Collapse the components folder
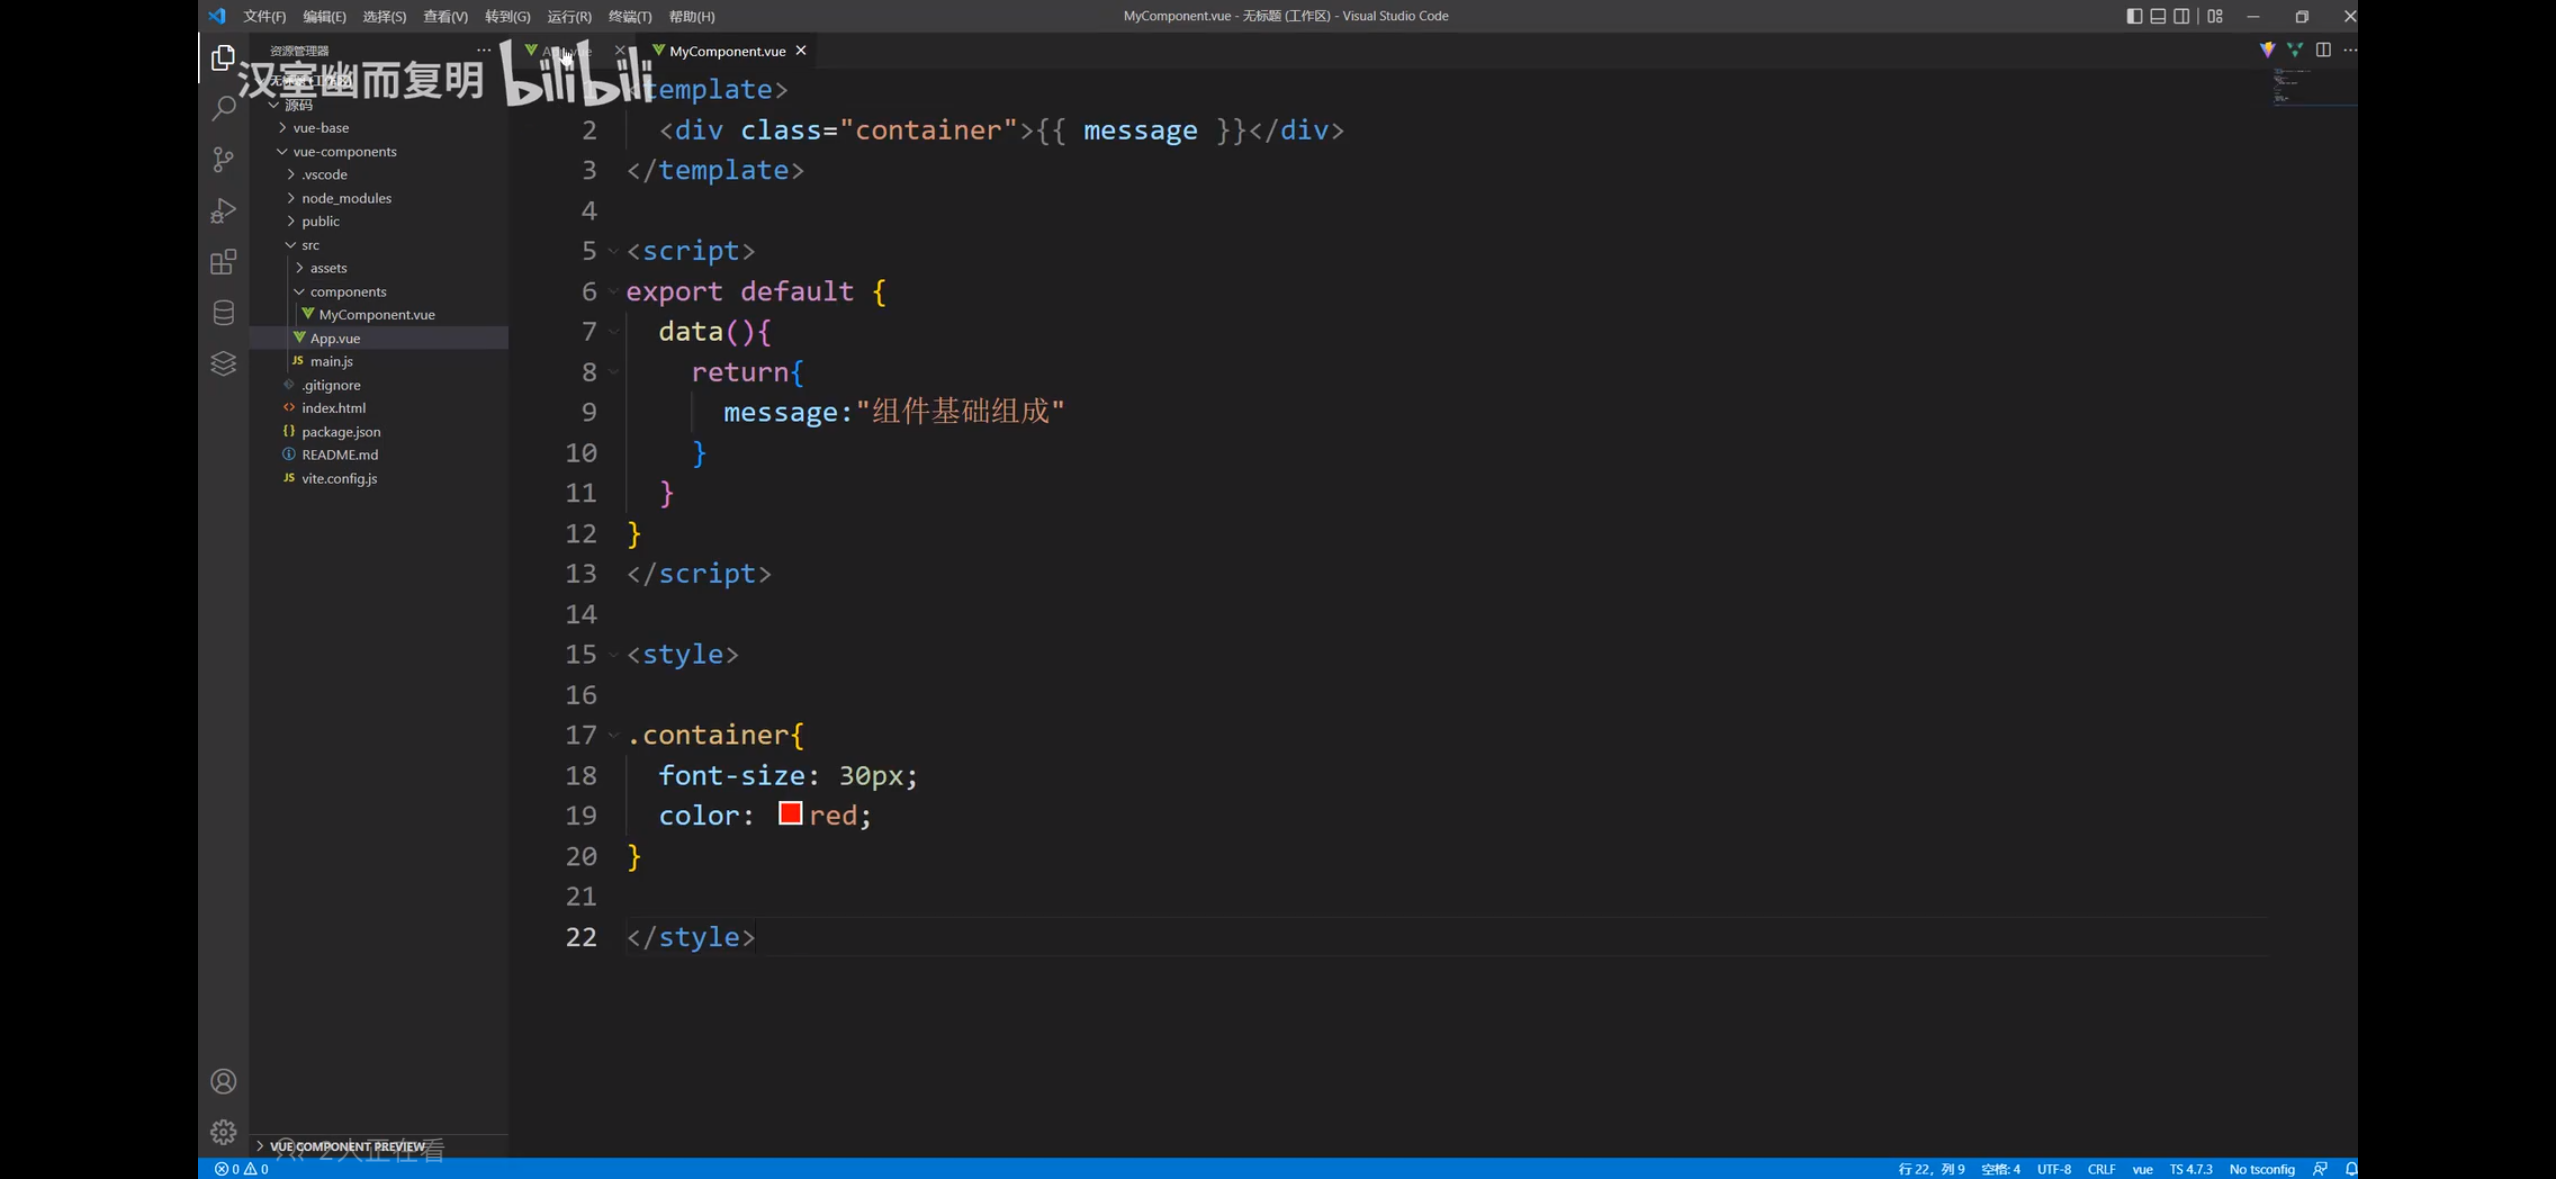 pyautogui.click(x=347, y=292)
